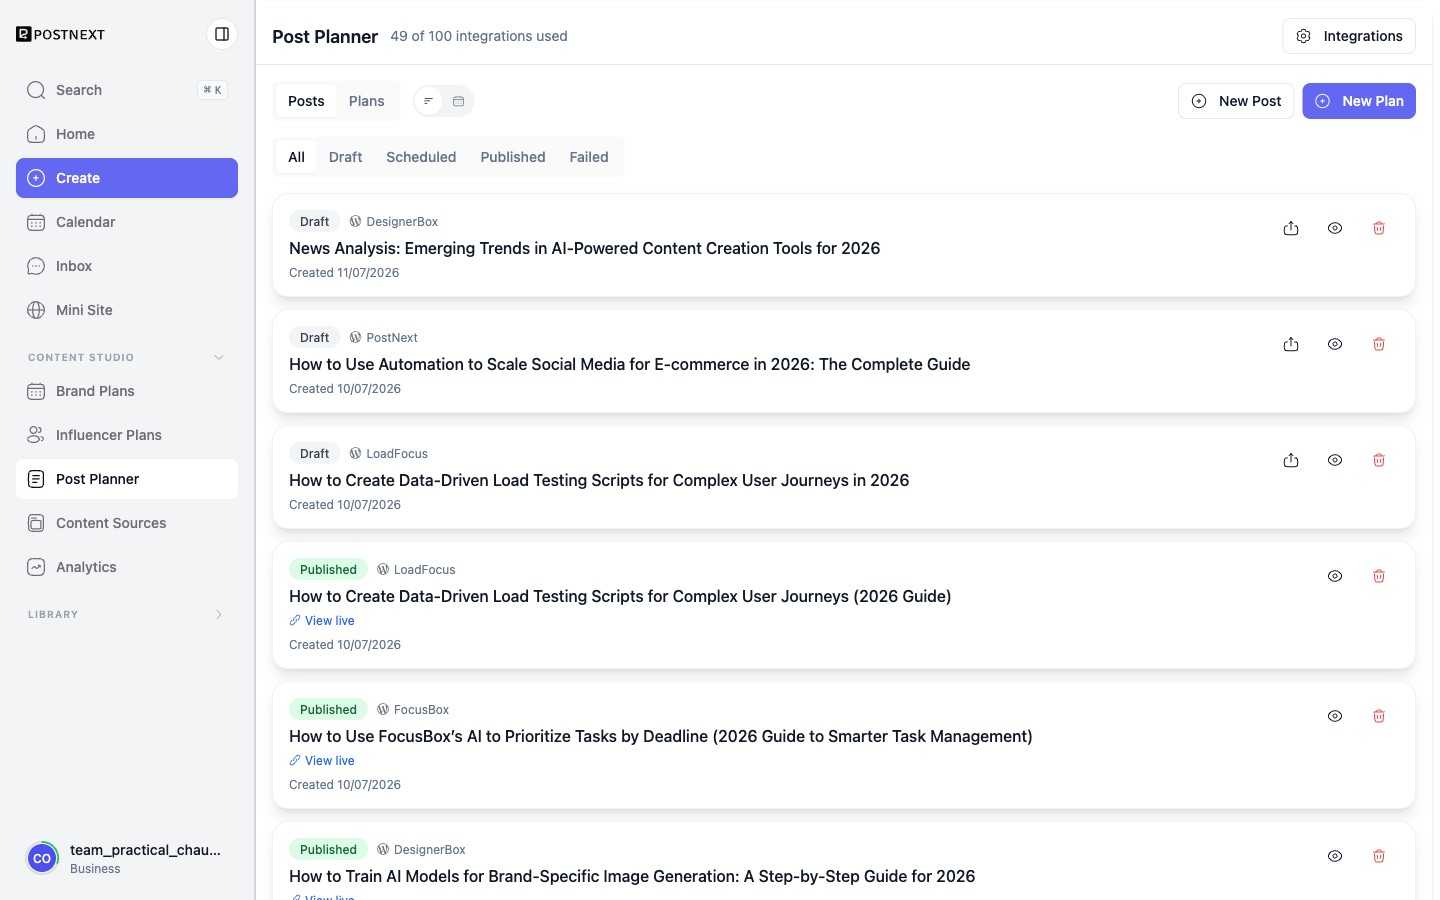1440x900 pixels.
Task: Click the New Plan button
Action: pyautogui.click(x=1359, y=101)
